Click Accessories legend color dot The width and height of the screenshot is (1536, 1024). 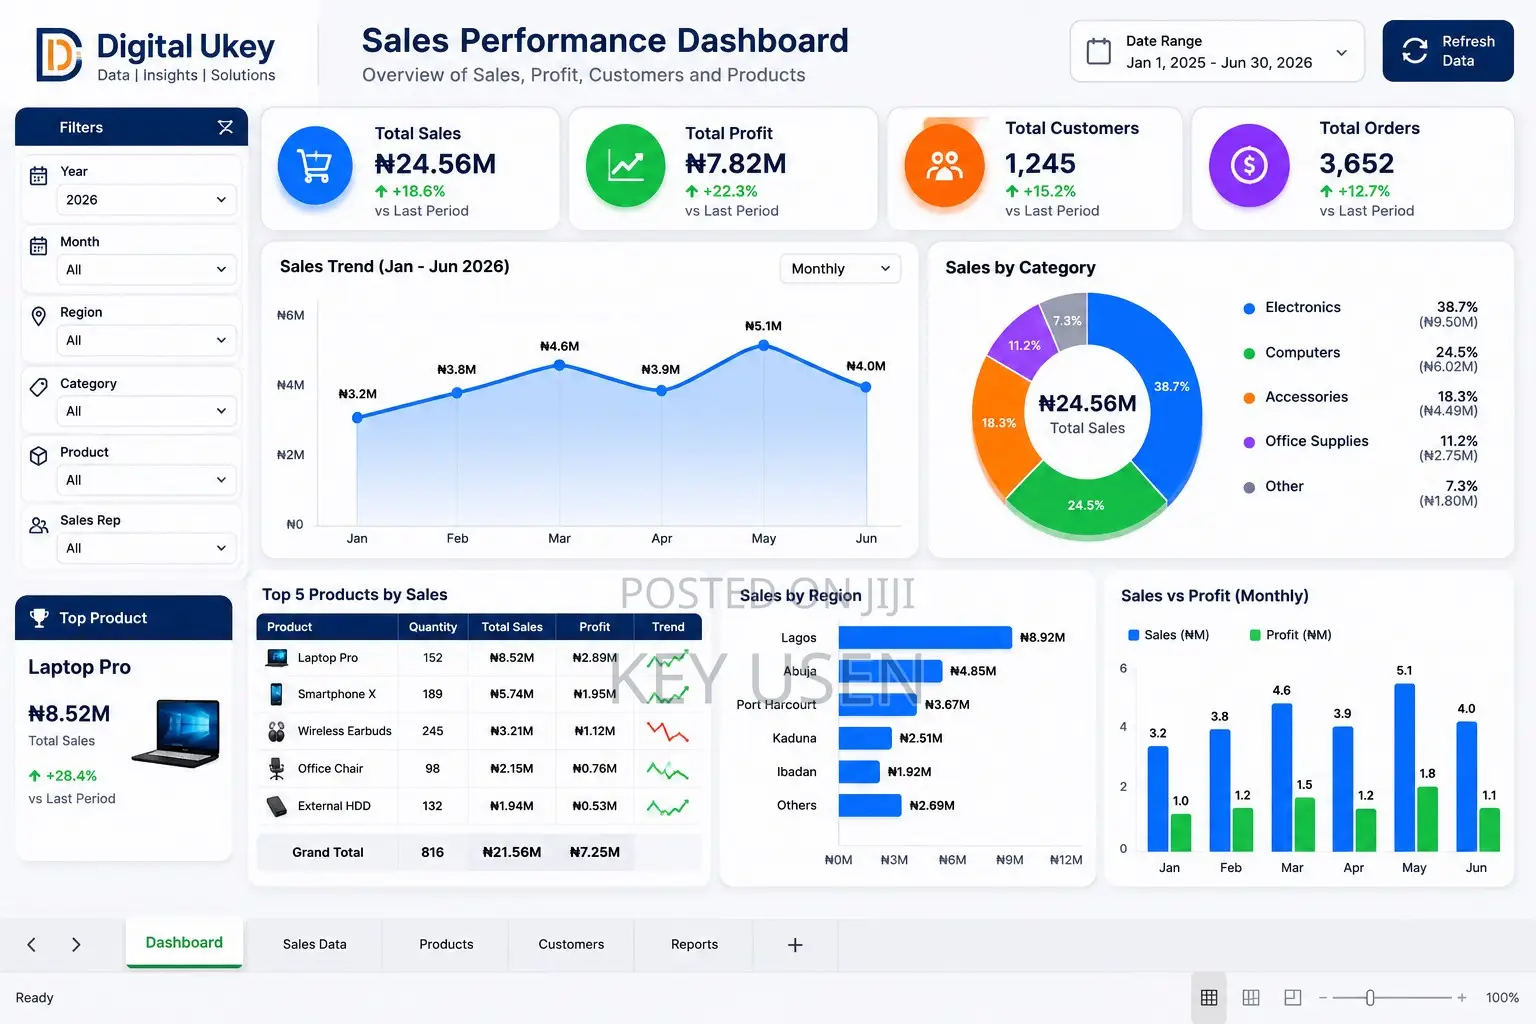tap(1249, 398)
